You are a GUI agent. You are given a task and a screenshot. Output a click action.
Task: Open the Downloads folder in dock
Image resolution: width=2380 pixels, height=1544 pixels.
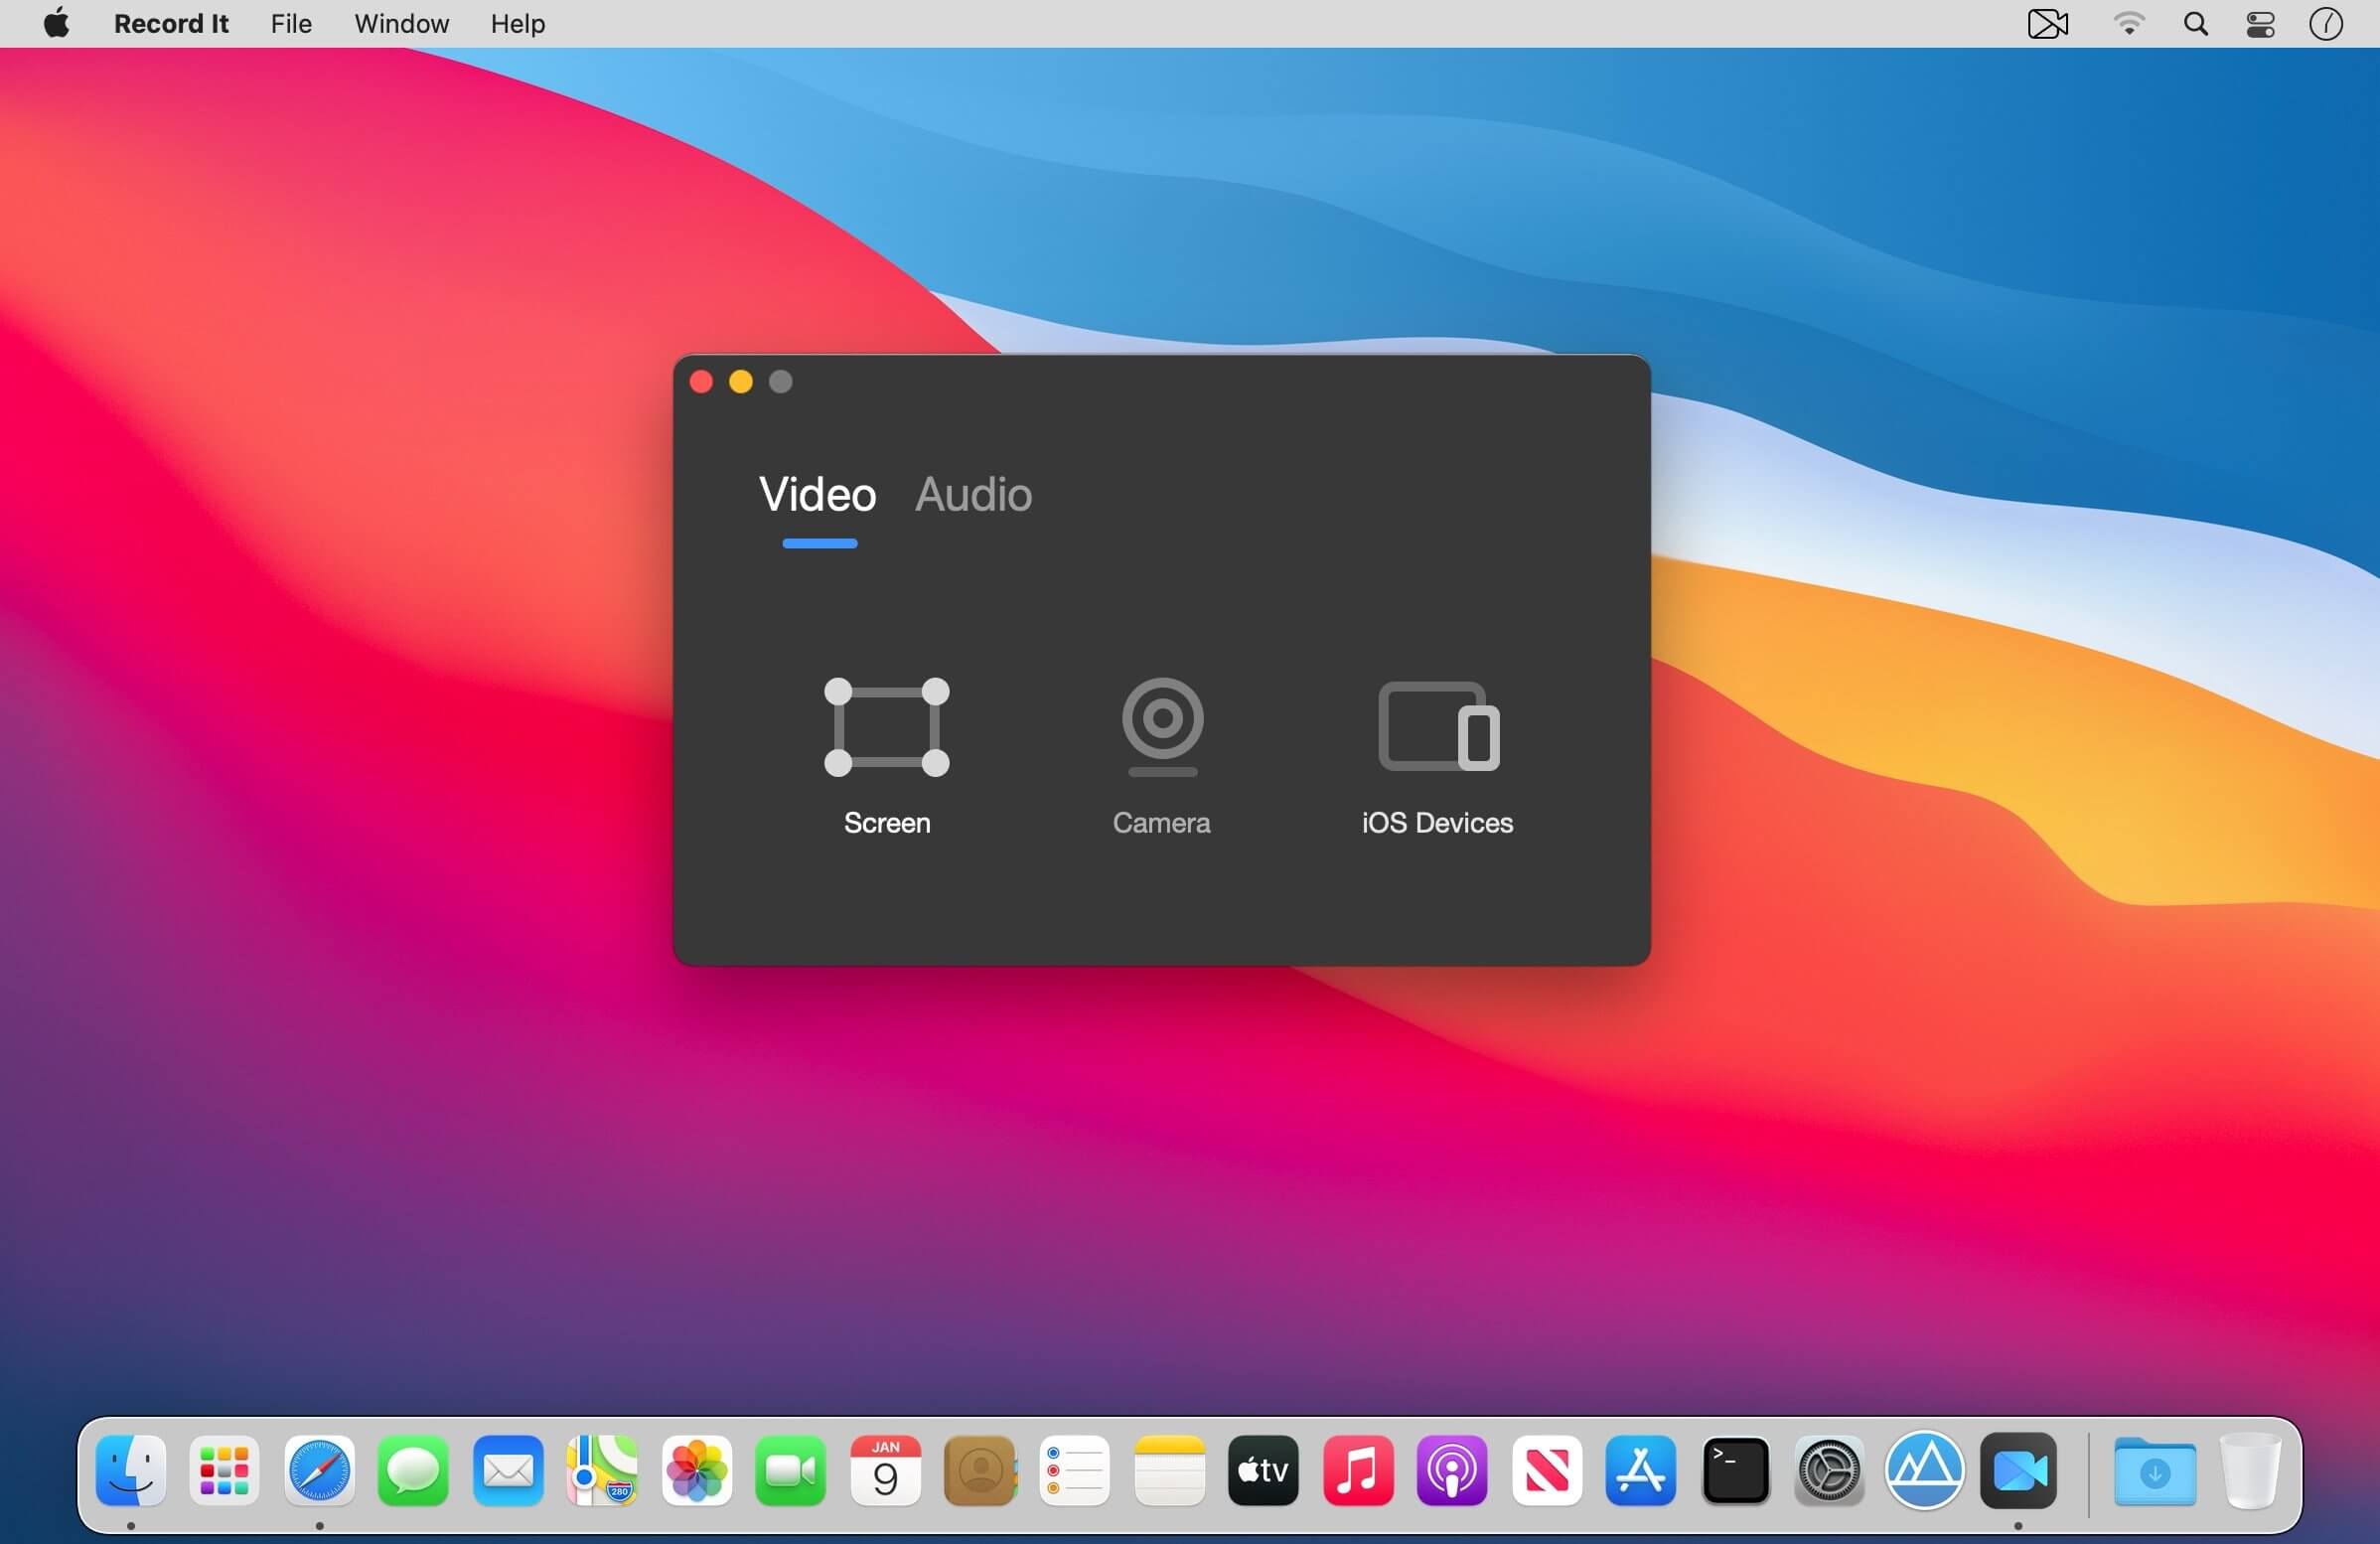click(x=2154, y=1472)
